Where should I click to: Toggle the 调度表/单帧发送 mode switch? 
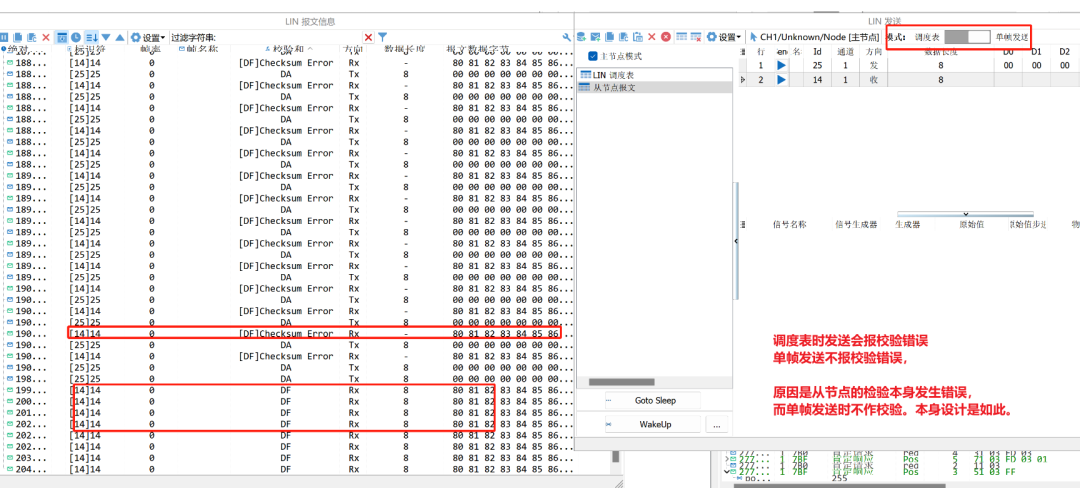point(966,36)
